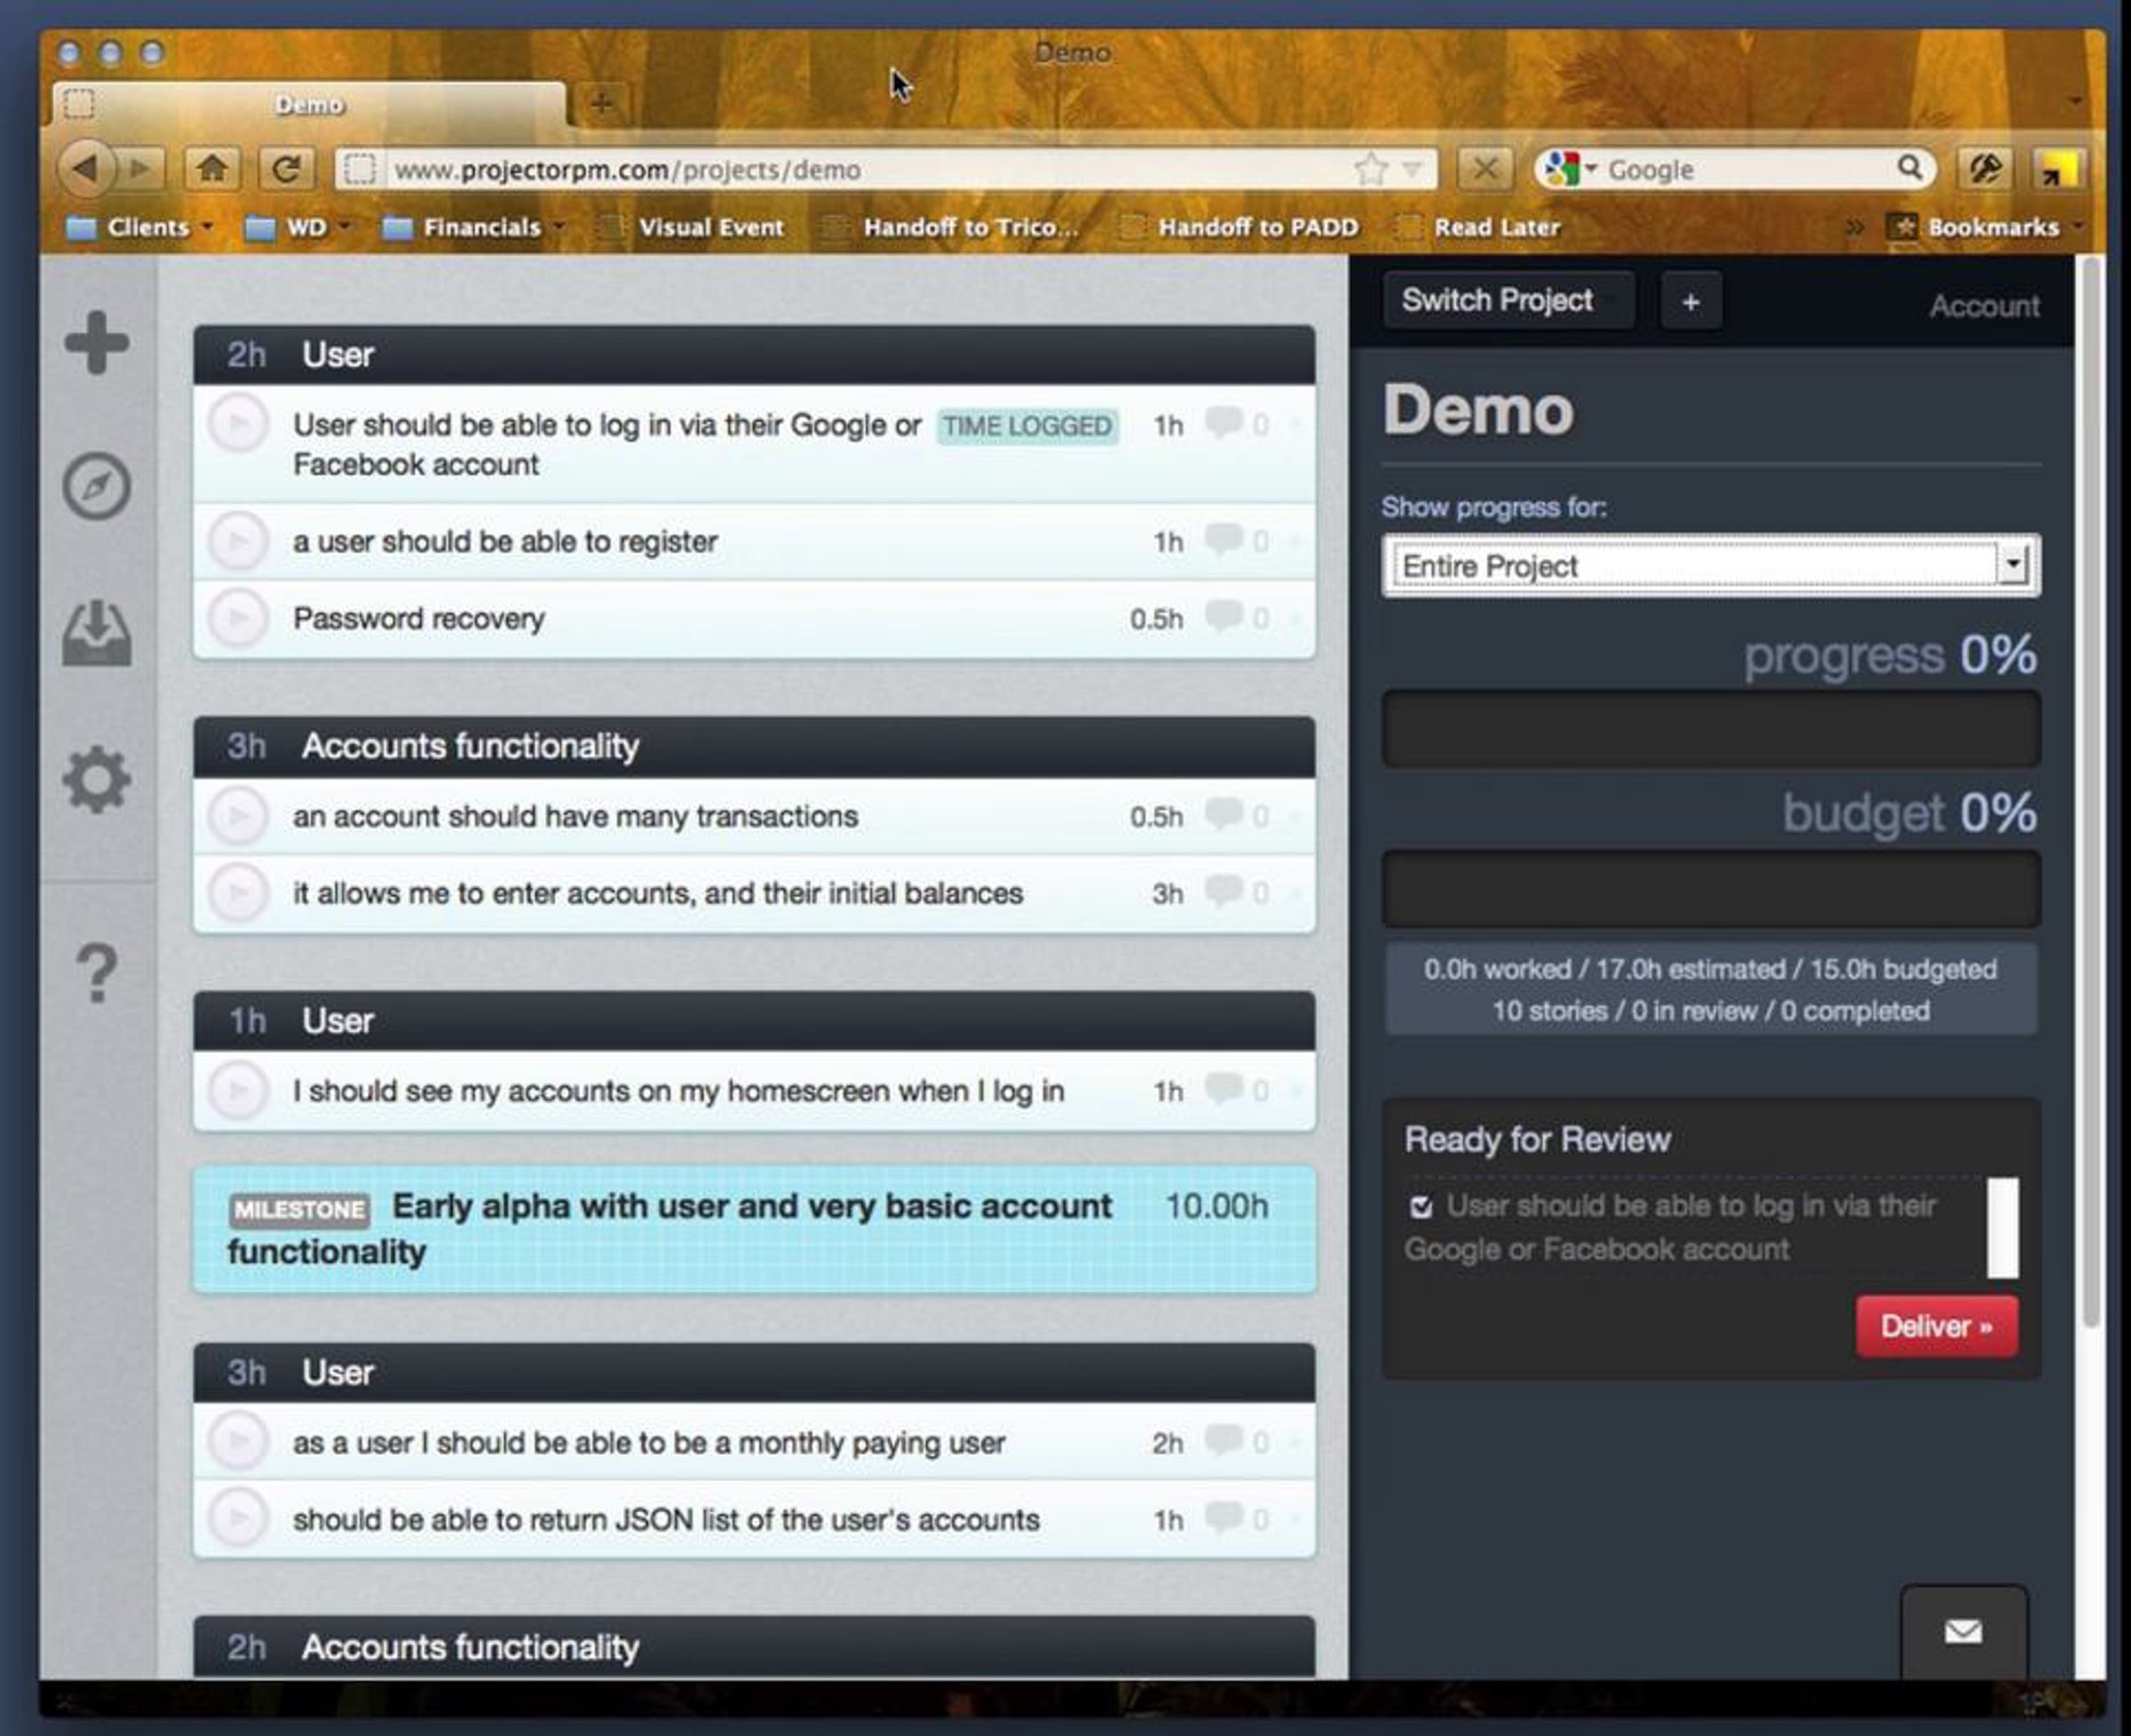Click the red Deliver button

1937,1326
